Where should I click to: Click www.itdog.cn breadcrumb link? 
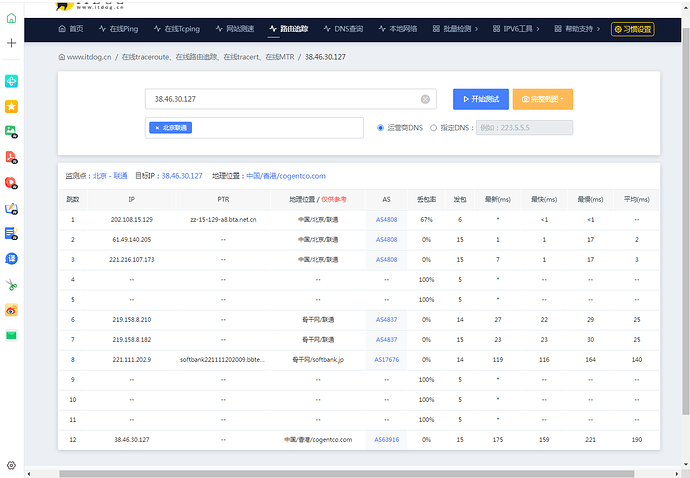(89, 57)
